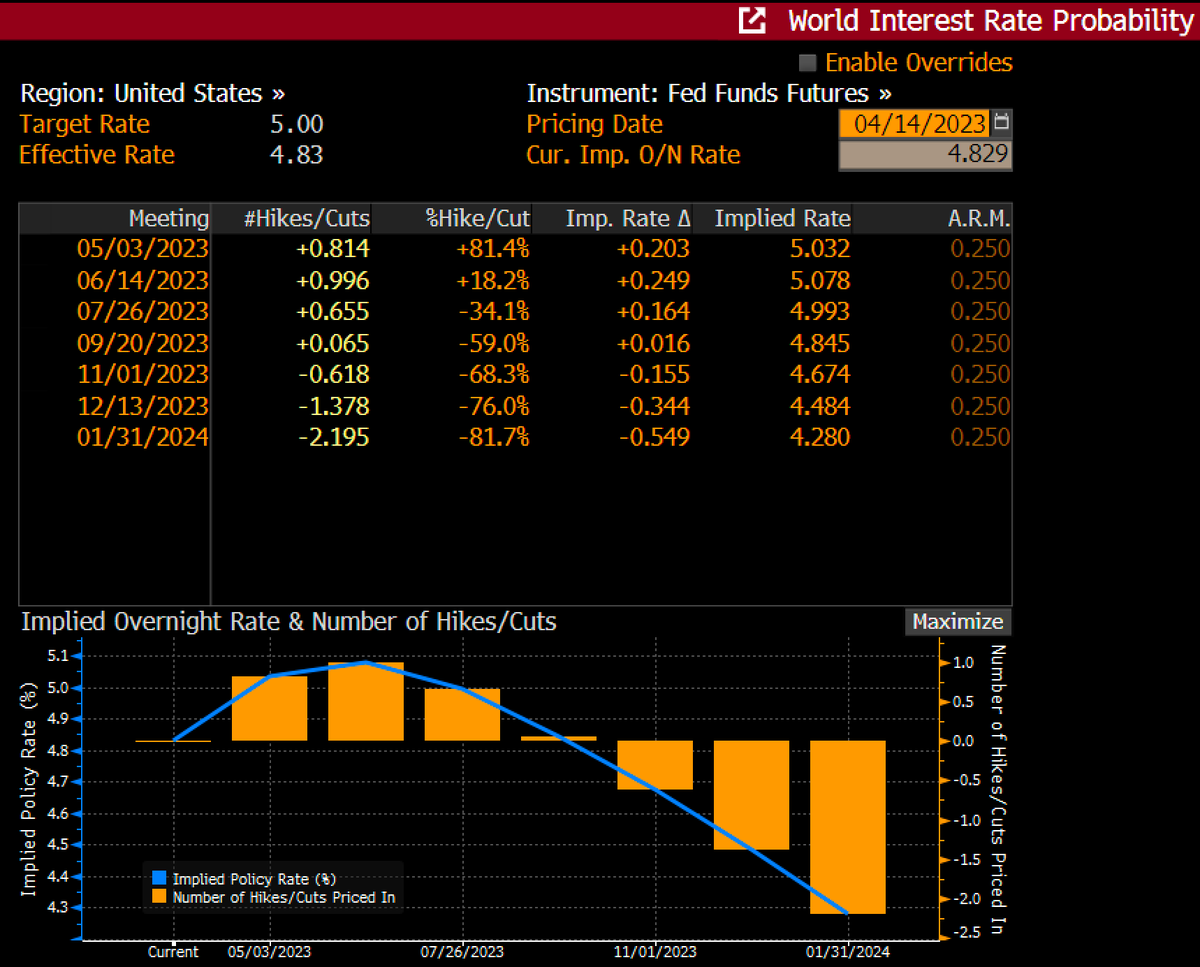1200x967 pixels.
Task: Click the Cur. Imp. O/N Rate field 4.829
Action: point(925,155)
